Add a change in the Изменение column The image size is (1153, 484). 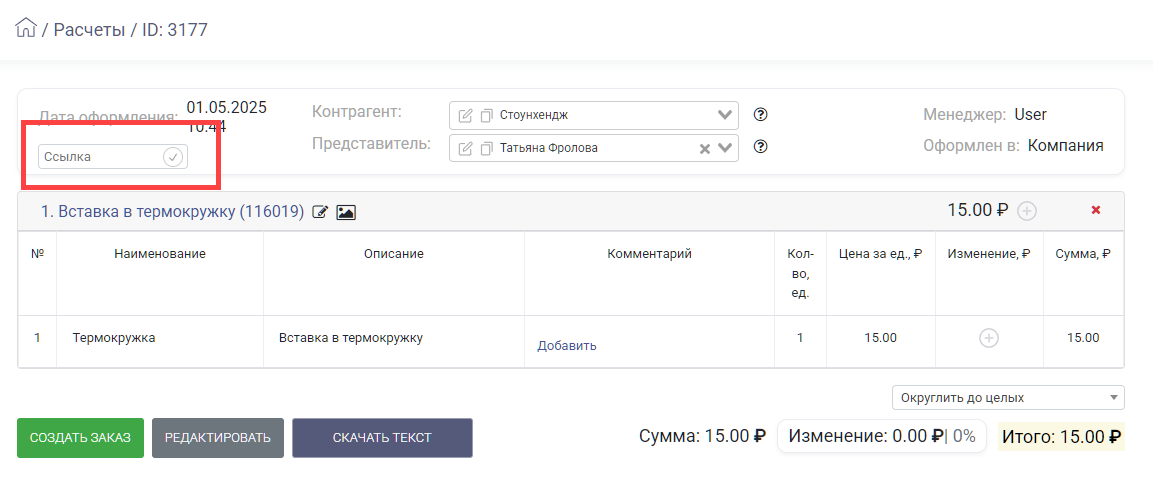tap(988, 338)
